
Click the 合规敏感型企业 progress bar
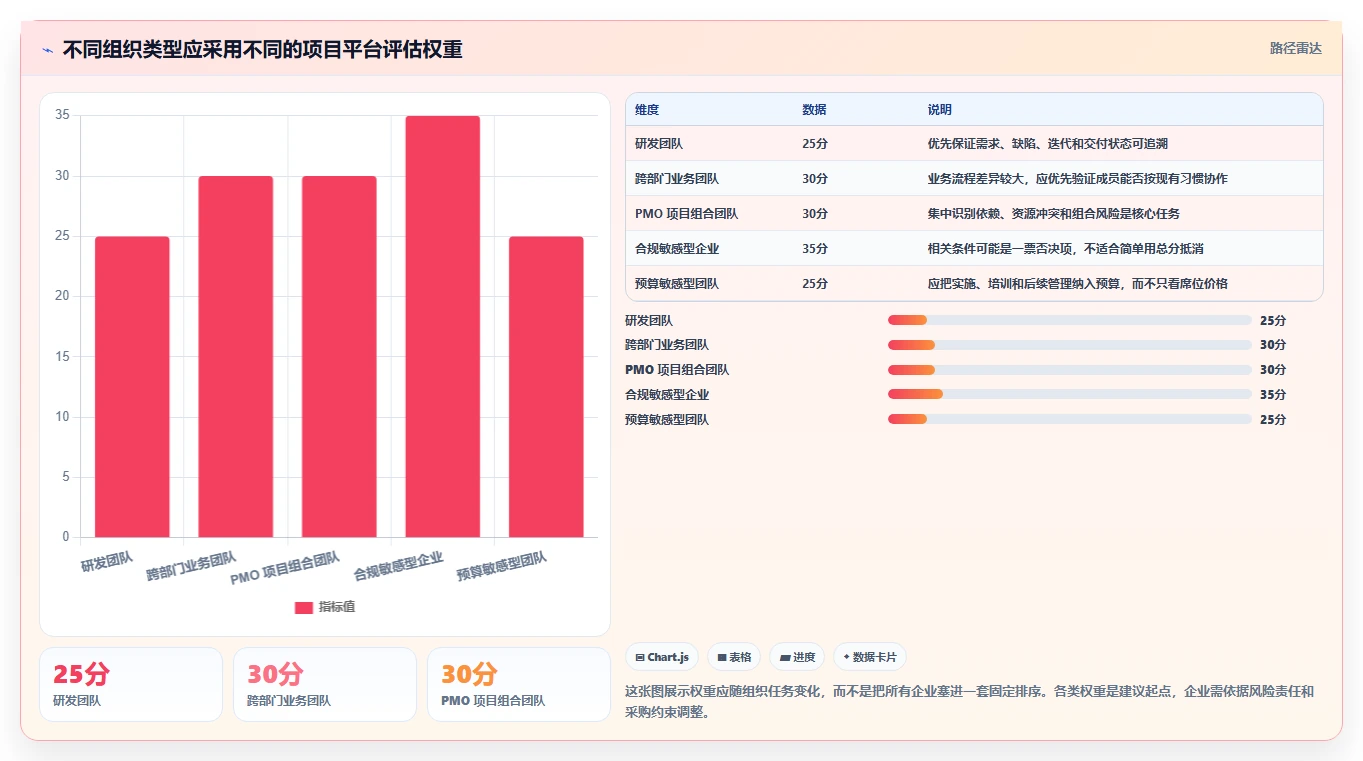tap(1070, 394)
